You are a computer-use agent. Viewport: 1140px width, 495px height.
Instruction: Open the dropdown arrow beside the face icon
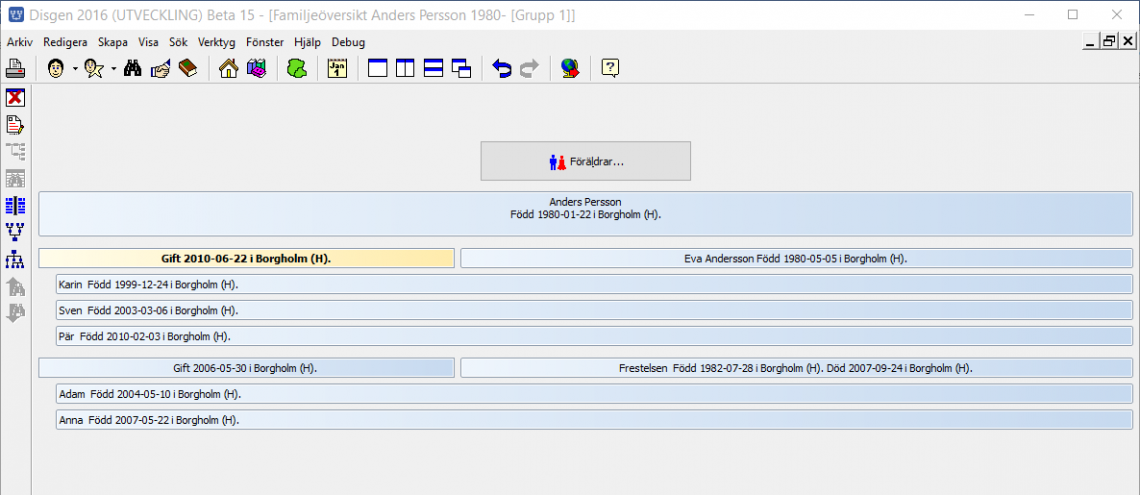pos(75,70)
